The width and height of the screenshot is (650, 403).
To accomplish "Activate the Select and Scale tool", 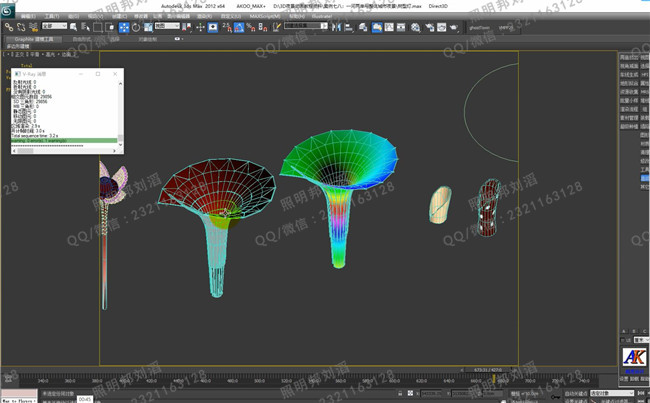I will pos(148,27).
